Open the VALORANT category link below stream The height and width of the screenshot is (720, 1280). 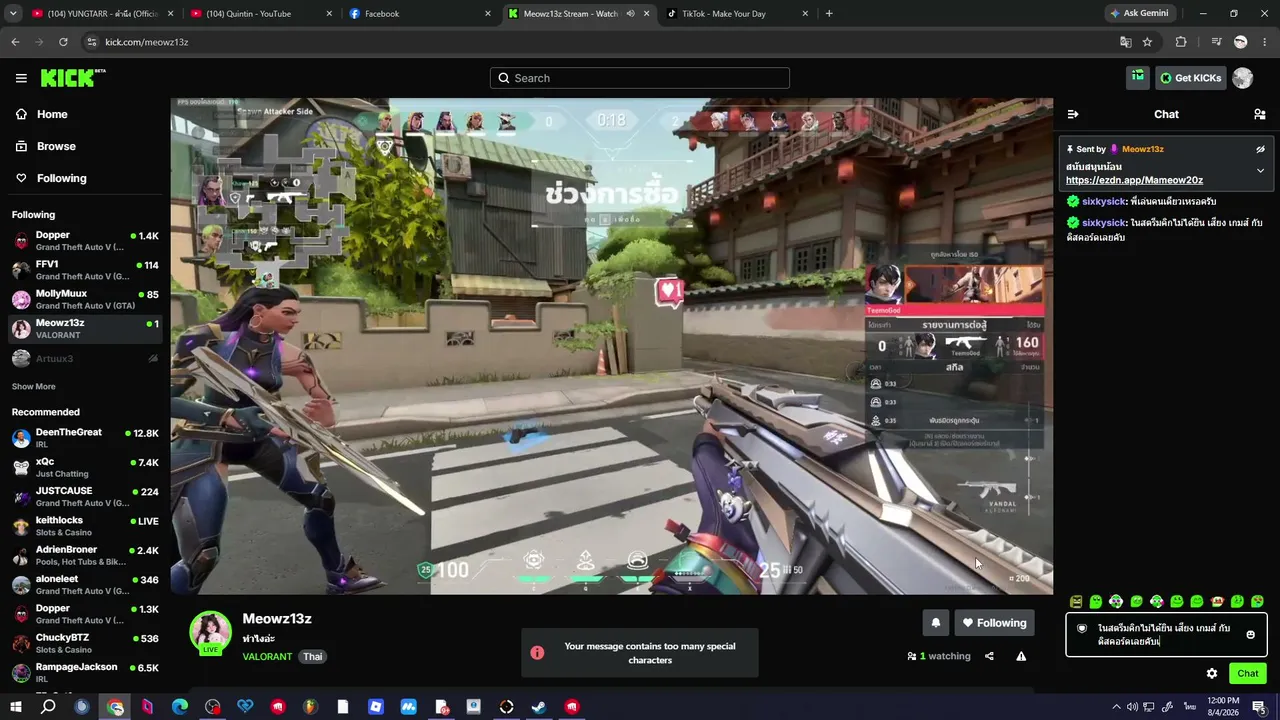tap(267, 657)
